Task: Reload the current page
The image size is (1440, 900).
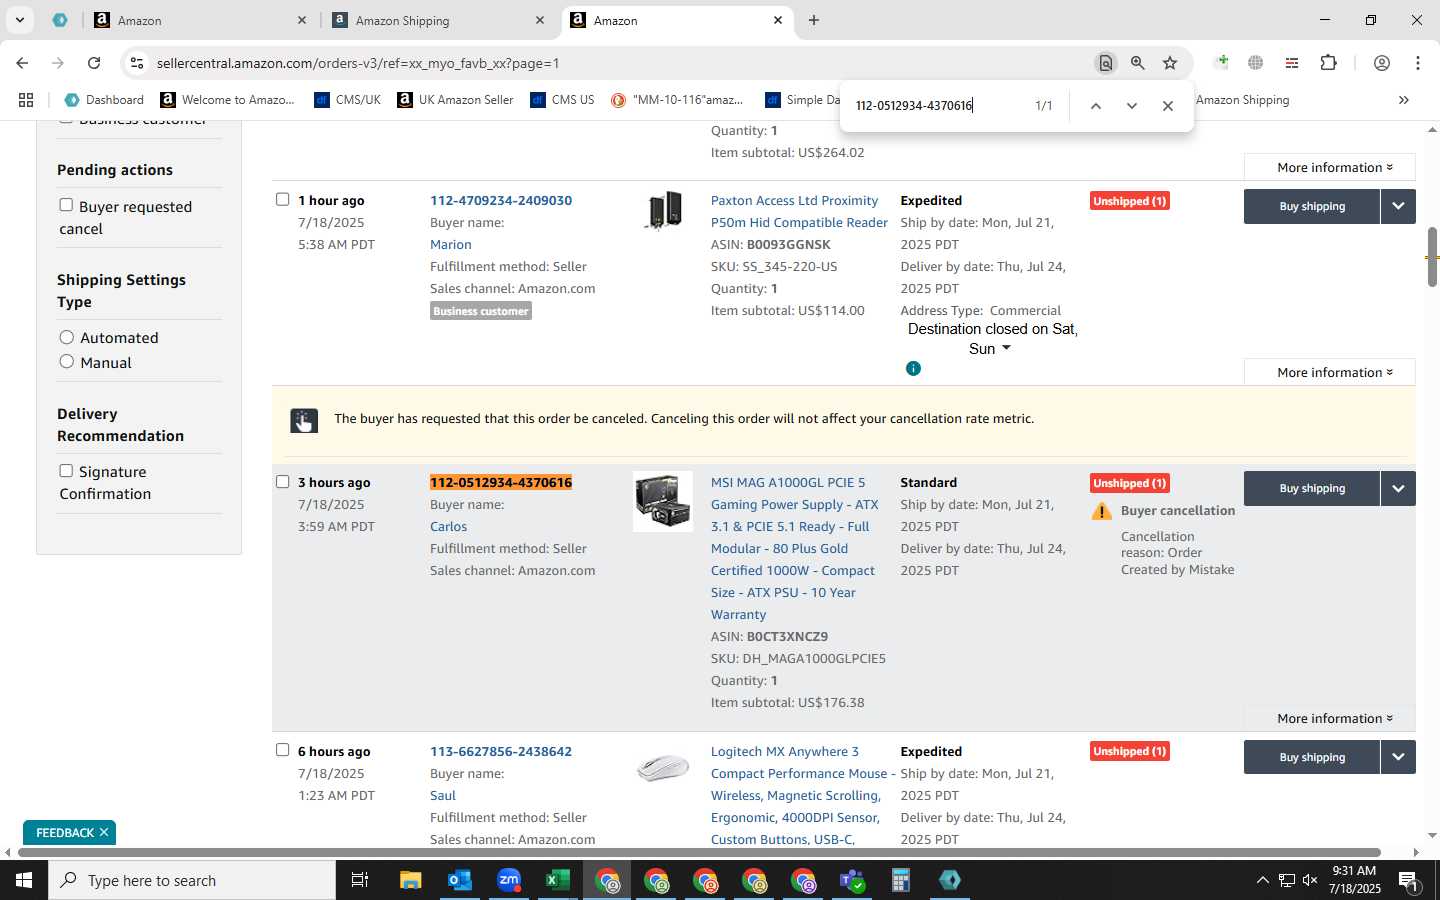Action: (94, 63)
